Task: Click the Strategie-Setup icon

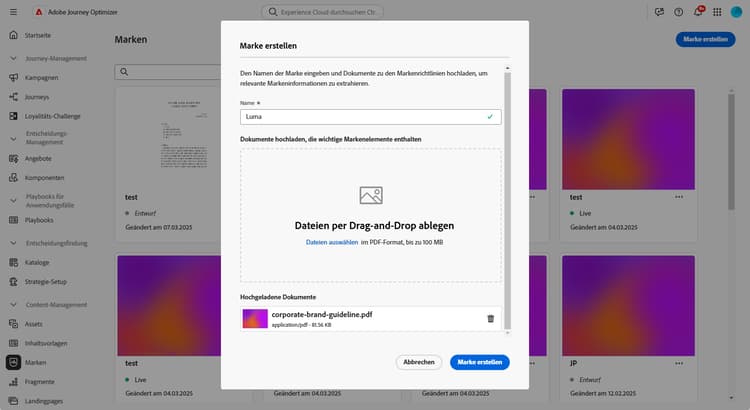Action: pyautogui.click(x=13, y=282)
